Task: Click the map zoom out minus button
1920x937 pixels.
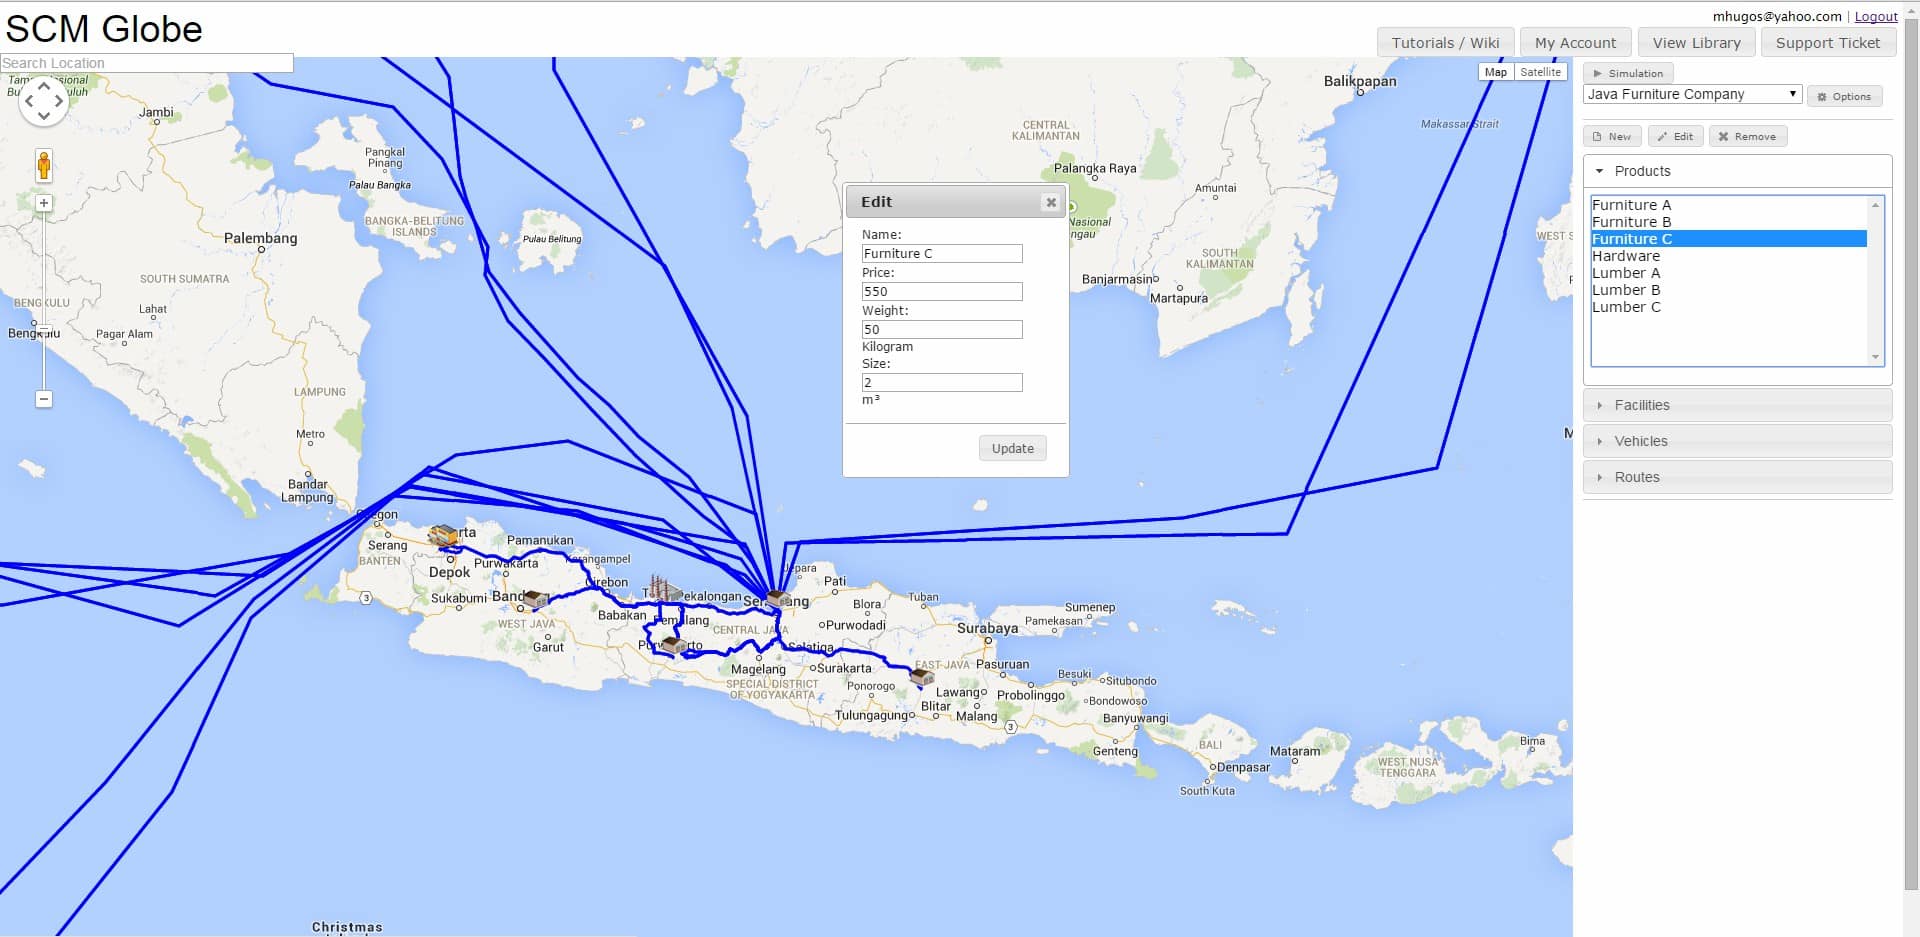Action: click(44, 399)
